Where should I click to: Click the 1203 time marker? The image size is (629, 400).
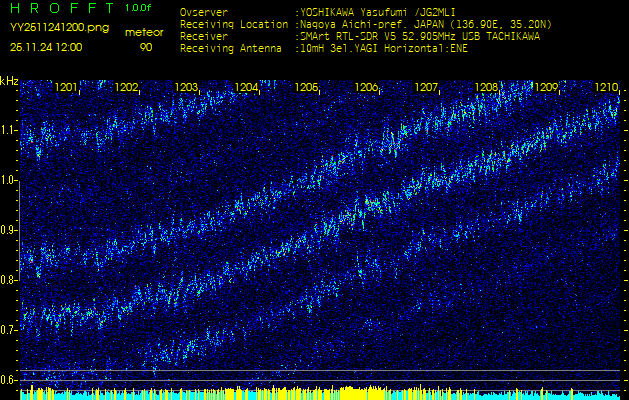pos(187,88)
